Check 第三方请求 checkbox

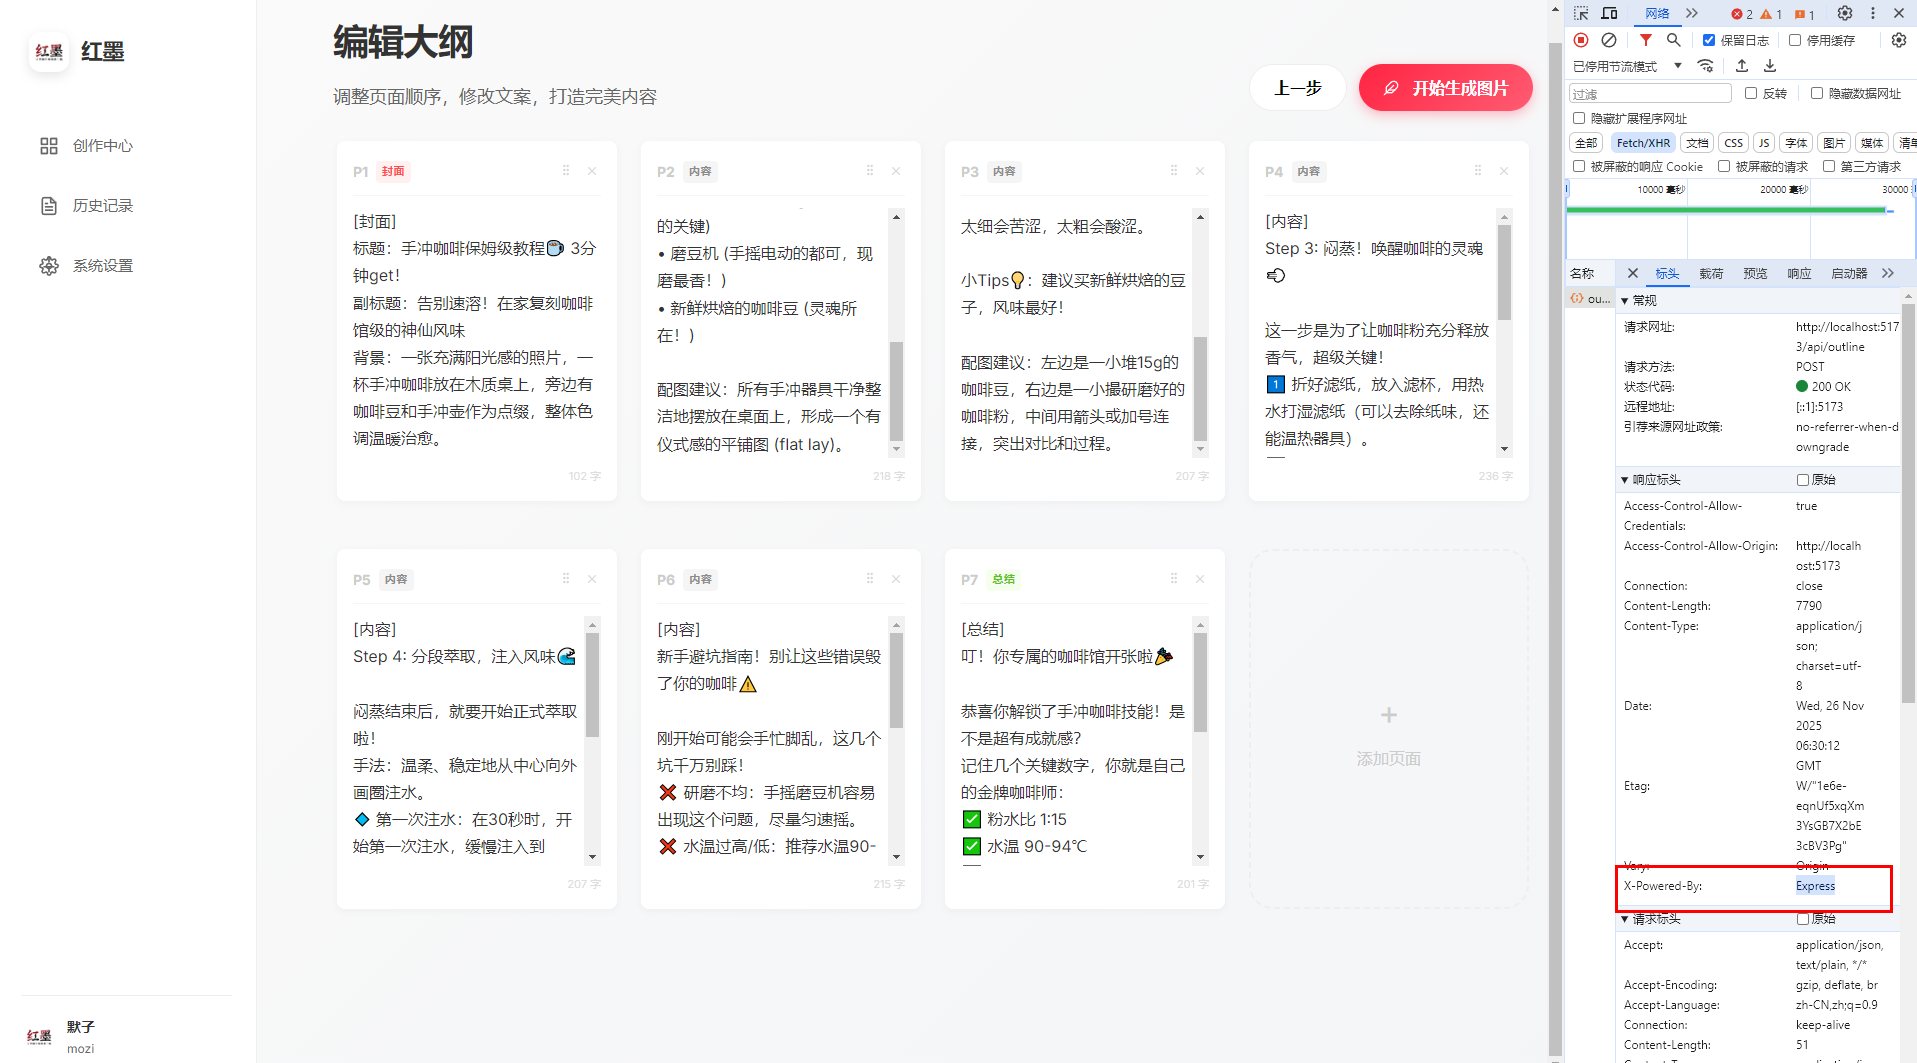[x=1829, y=166]
